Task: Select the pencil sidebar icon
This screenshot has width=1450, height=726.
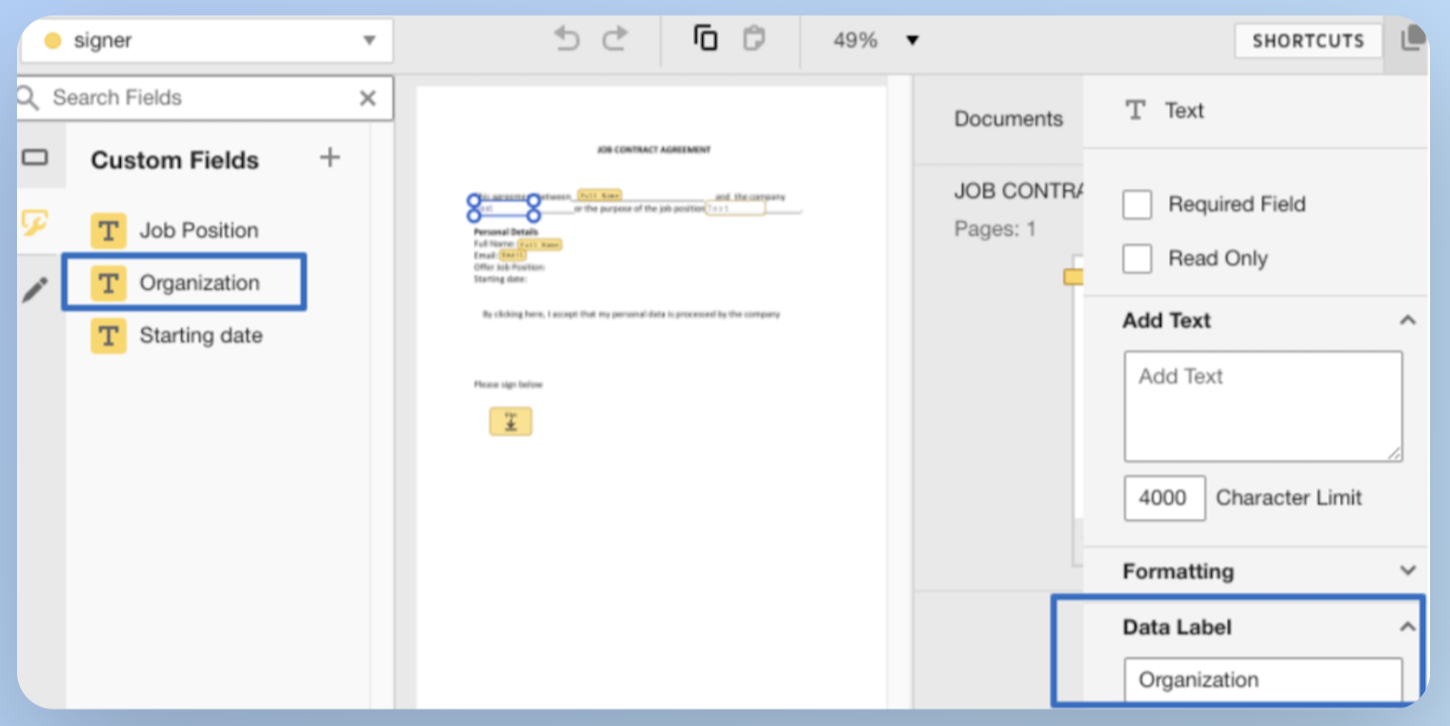Action: point(35,290)
